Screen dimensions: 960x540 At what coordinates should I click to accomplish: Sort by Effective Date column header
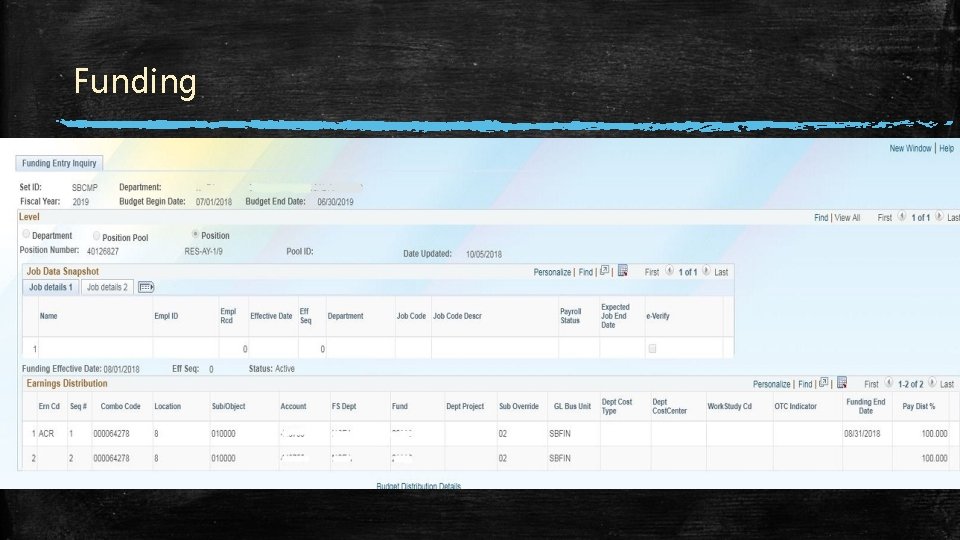click(x=271, y=317)
